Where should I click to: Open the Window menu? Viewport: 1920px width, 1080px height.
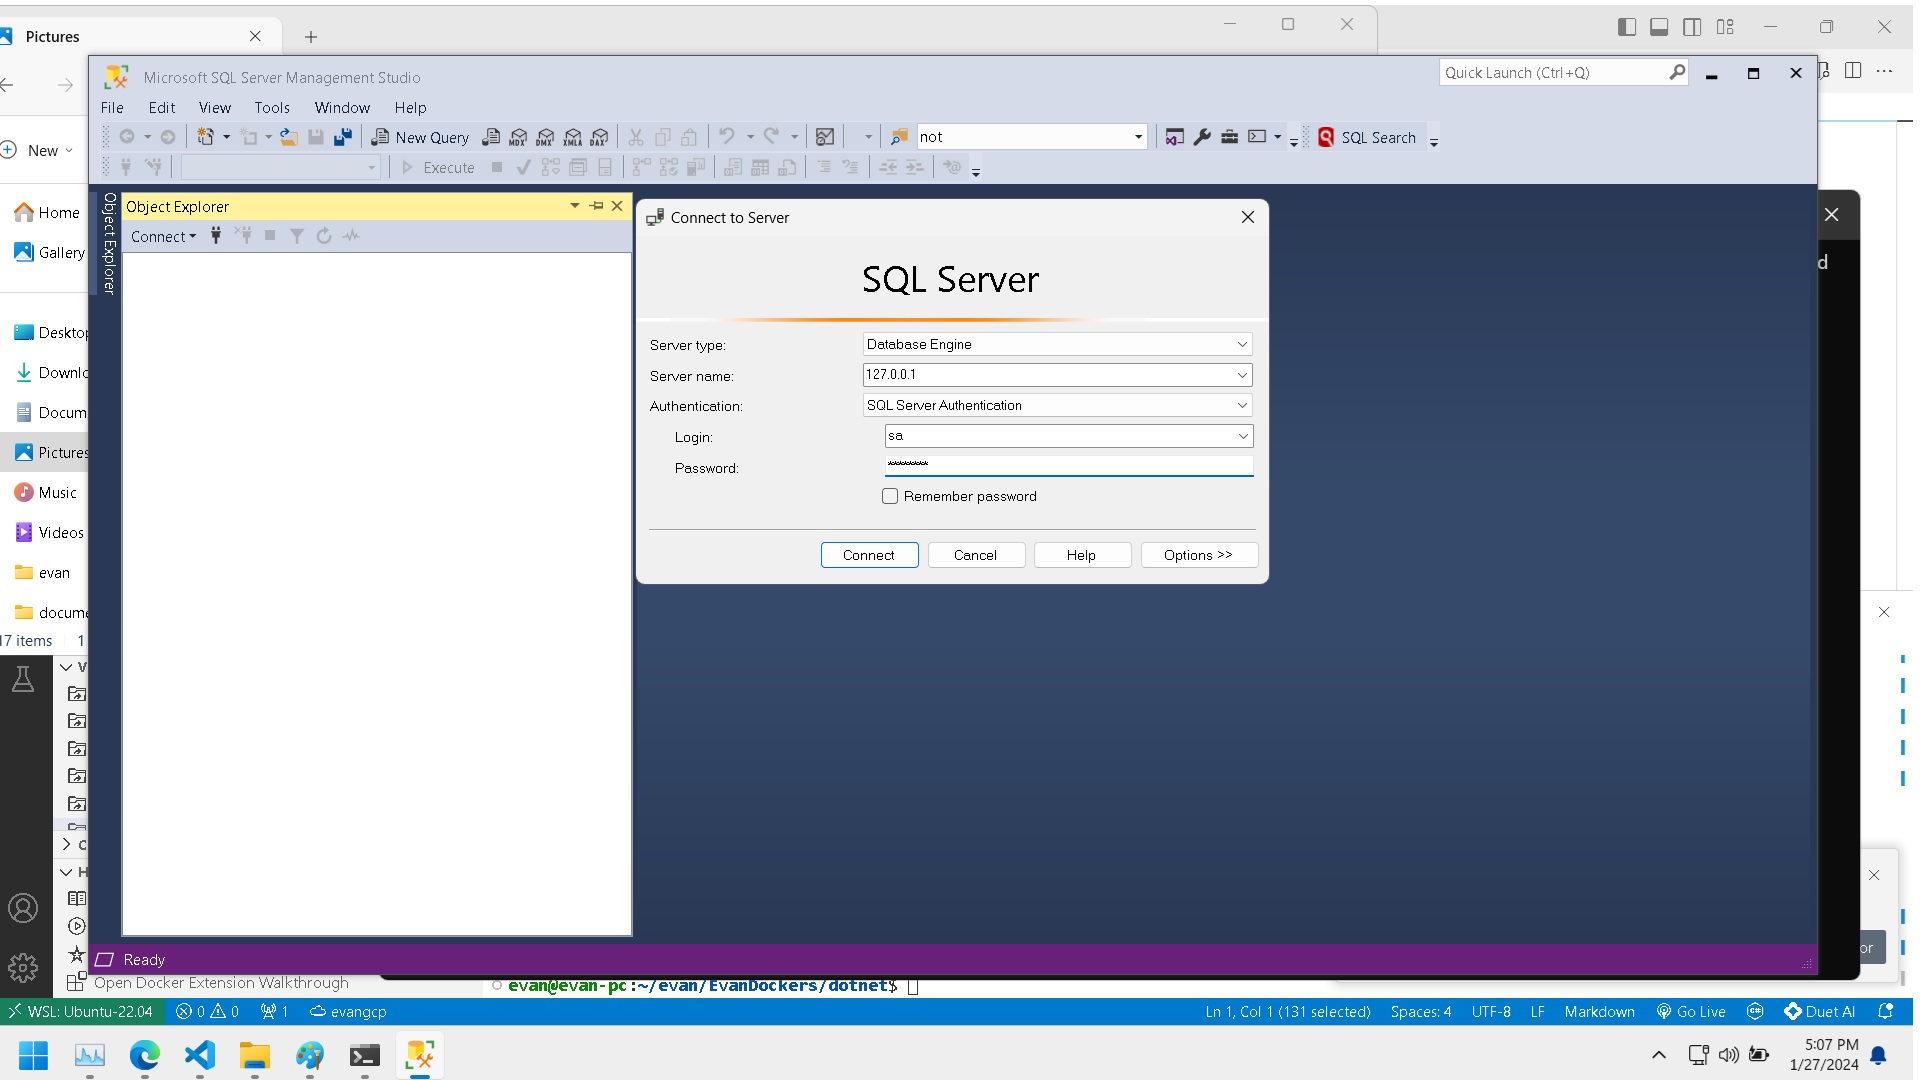click(342, 108)
